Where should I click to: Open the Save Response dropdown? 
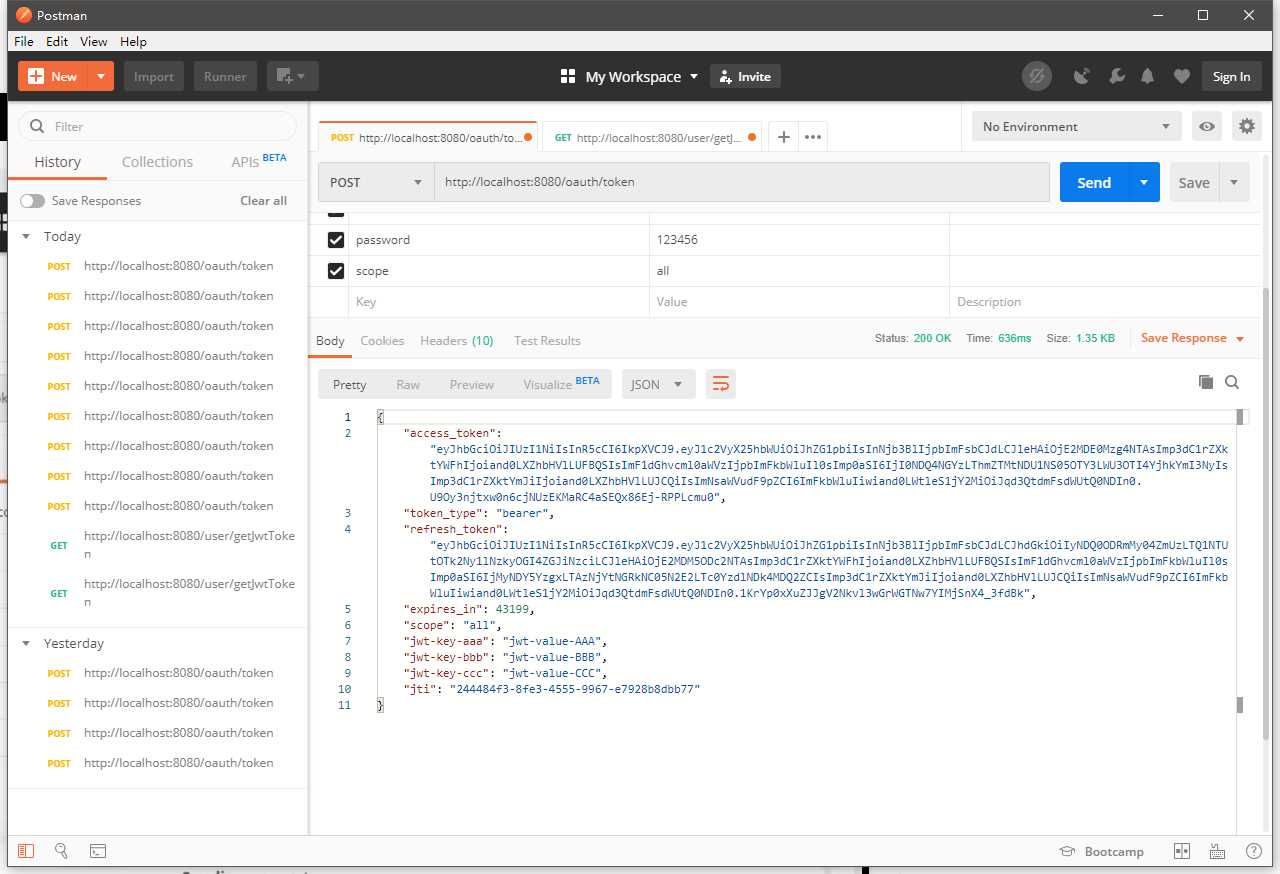click(1193, 338)
